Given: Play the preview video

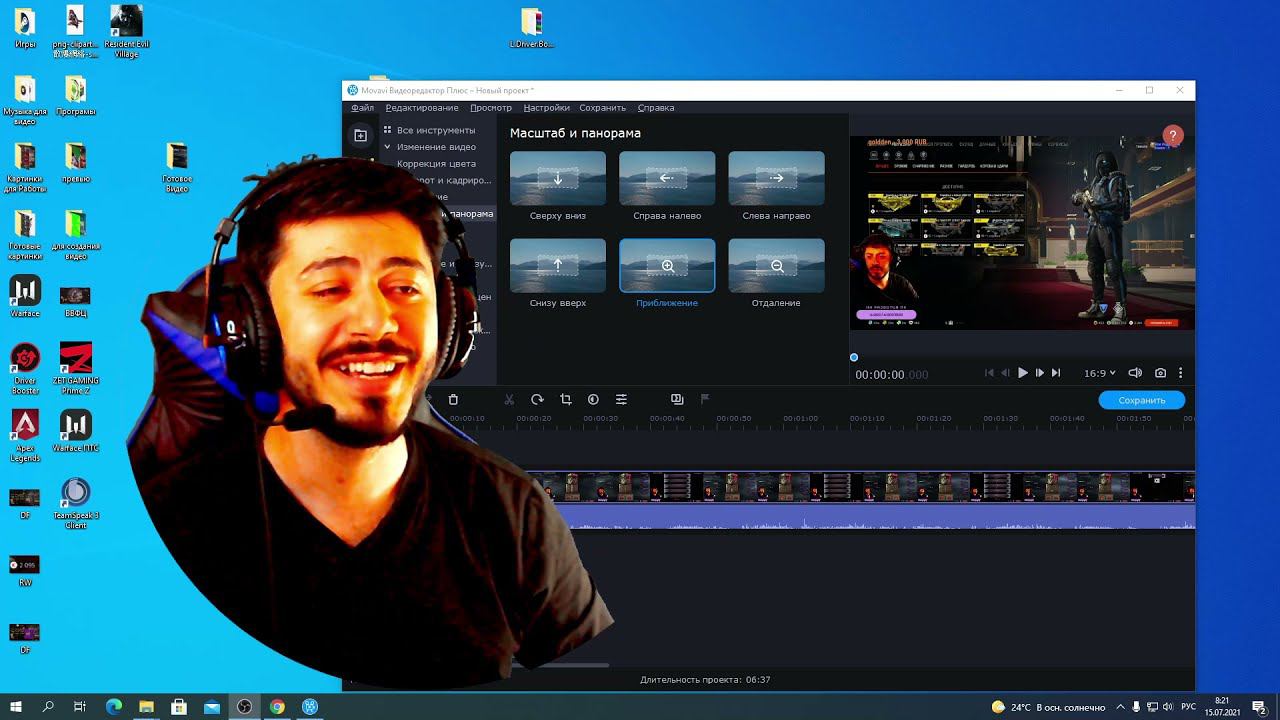Looking at the screenshot, I should (x=1022, y=373).
